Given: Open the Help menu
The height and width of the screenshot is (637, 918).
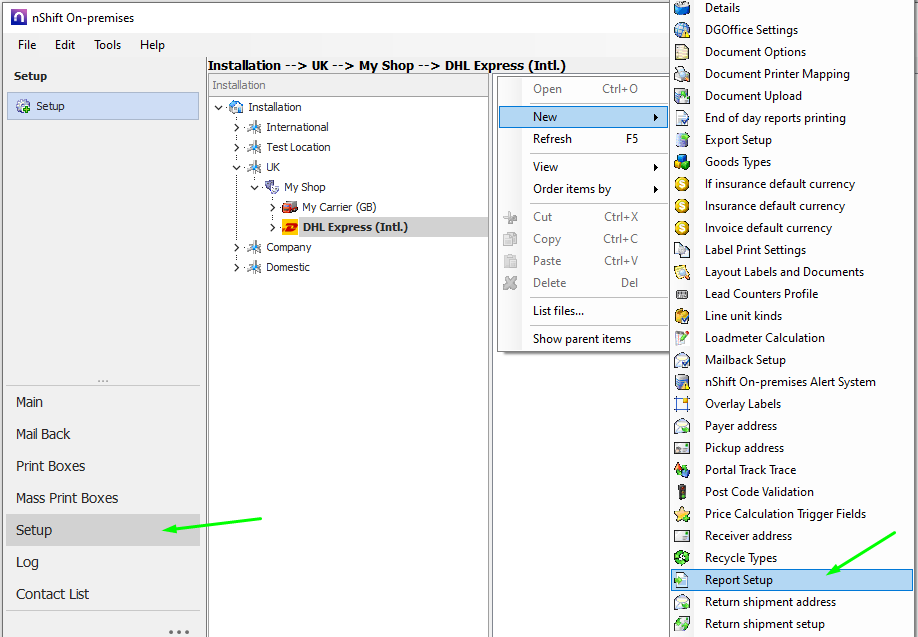Looking at the screenshot, I should click(x=152, y=45).
